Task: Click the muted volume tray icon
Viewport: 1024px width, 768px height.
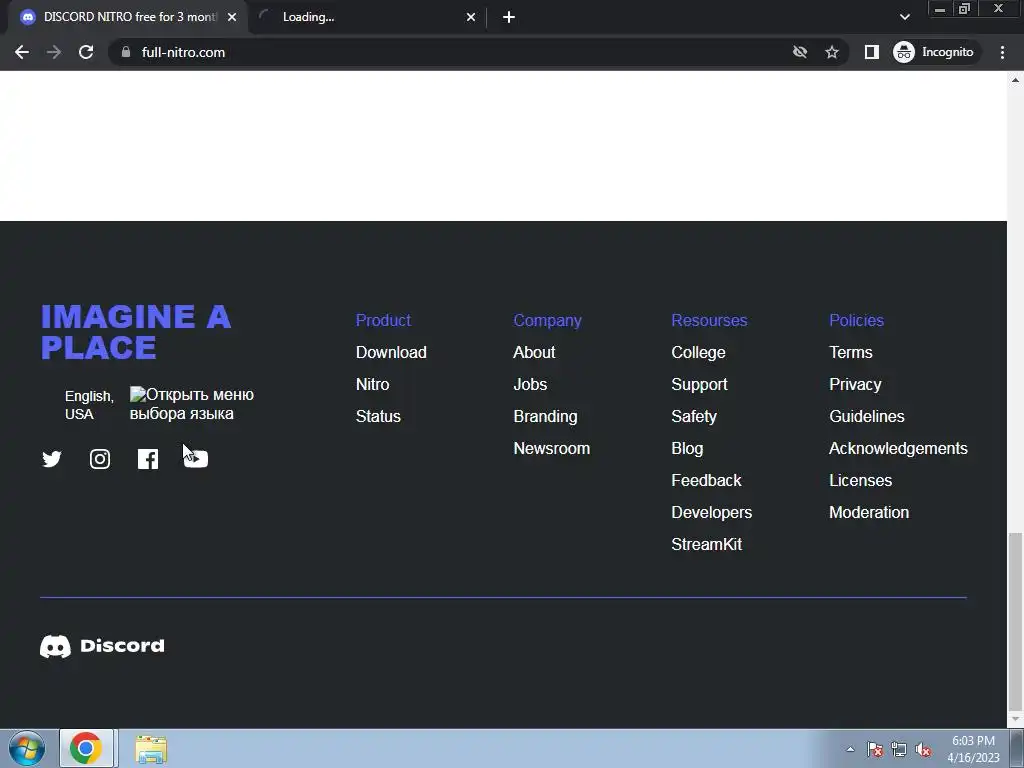Action: click(x=923, y=750)
